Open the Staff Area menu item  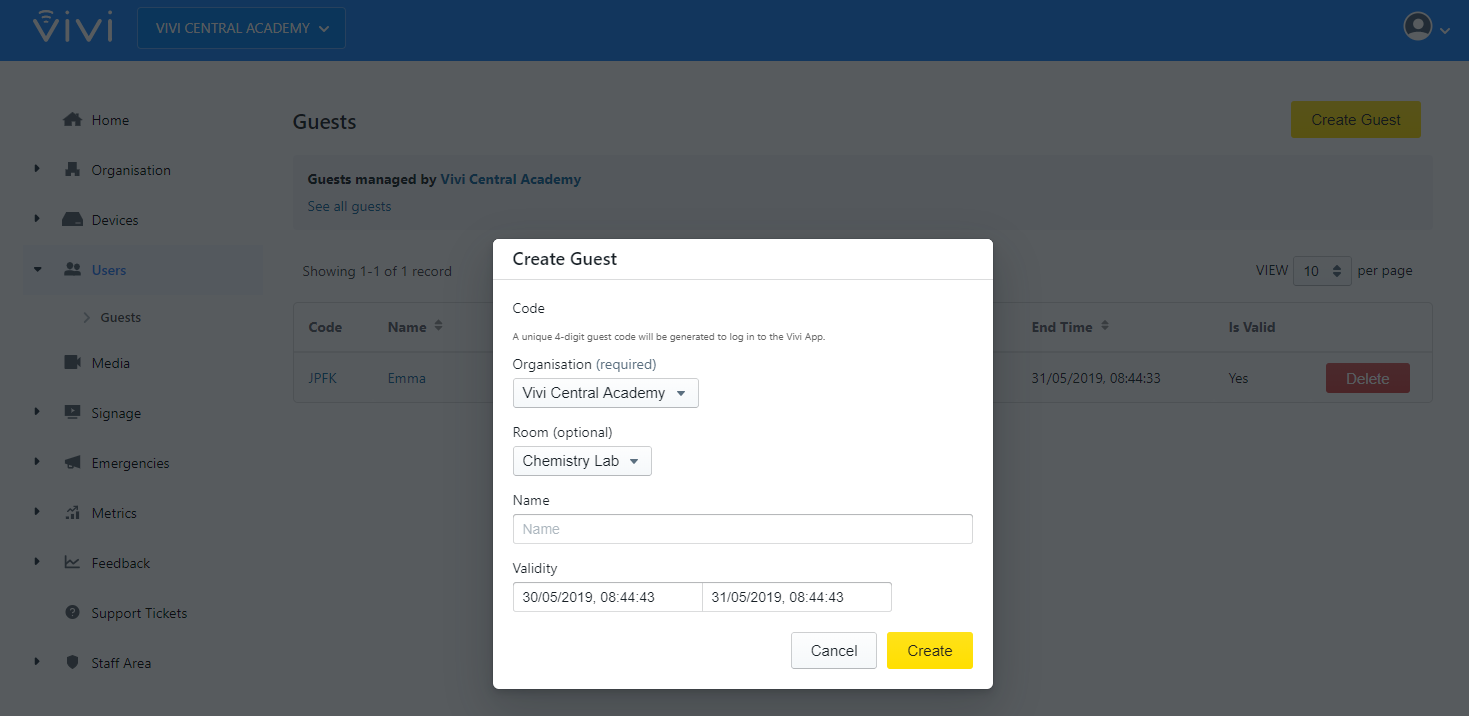coord(121,663)
